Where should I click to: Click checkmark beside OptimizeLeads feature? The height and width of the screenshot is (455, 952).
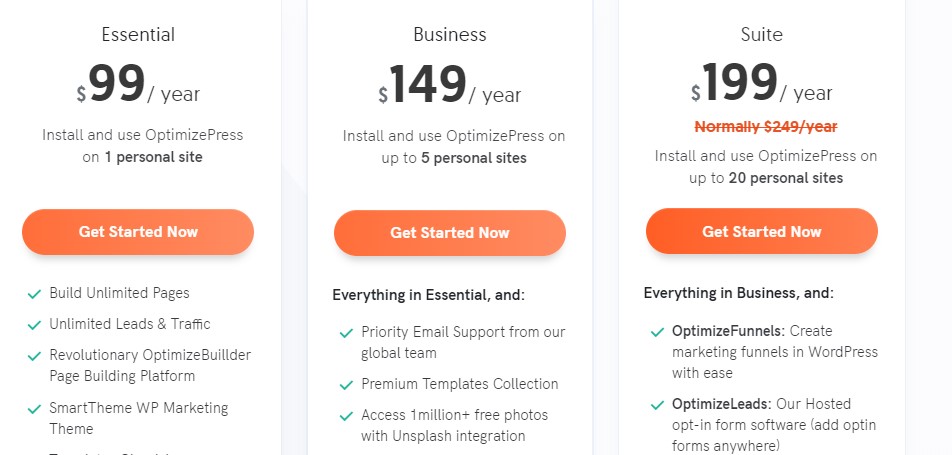pos(657,405)
